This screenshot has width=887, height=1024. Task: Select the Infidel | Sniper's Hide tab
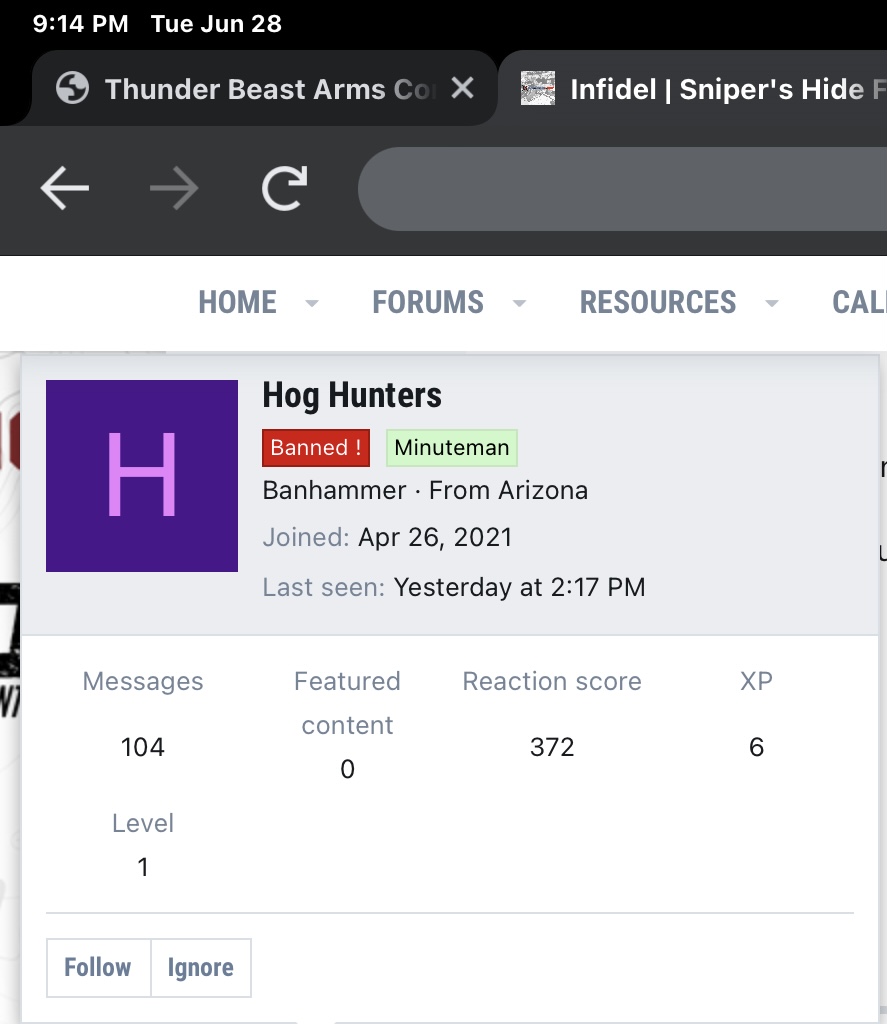693,88
